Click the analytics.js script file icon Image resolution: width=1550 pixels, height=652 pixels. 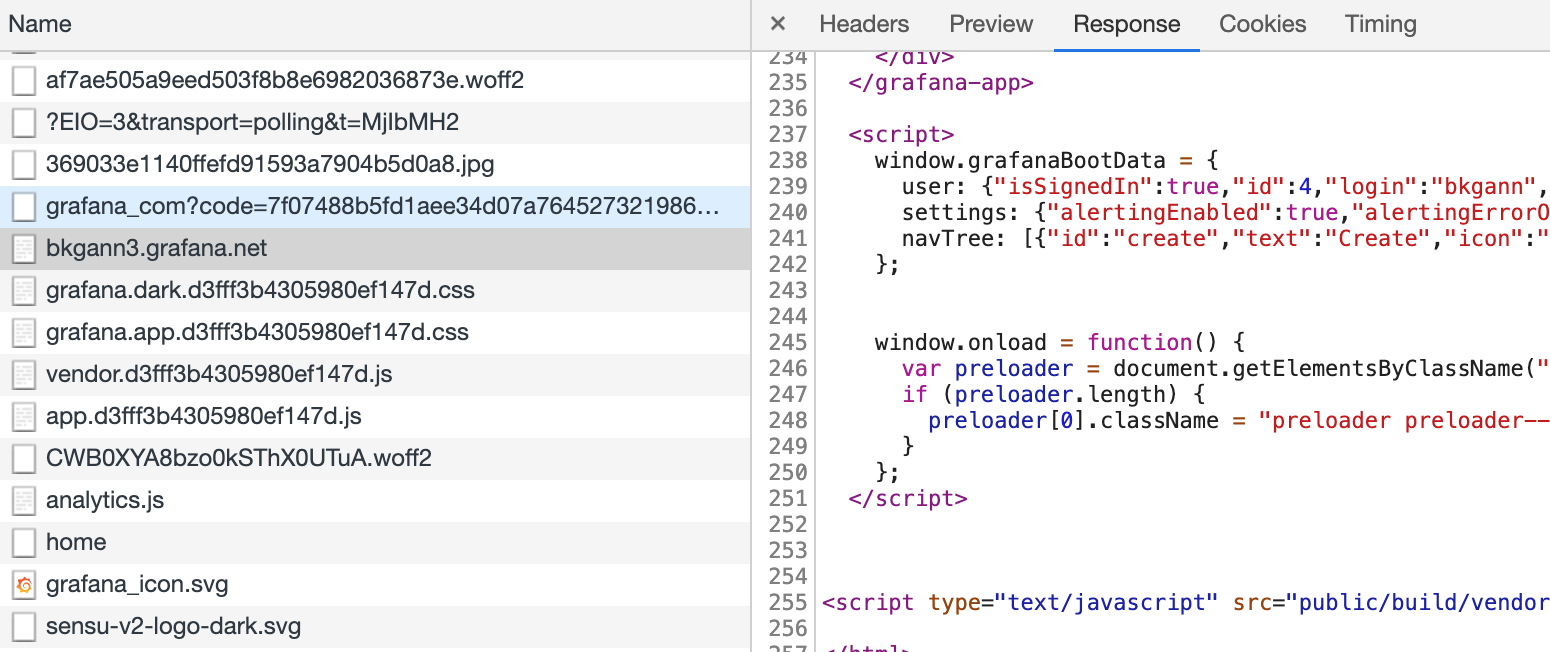24,501
